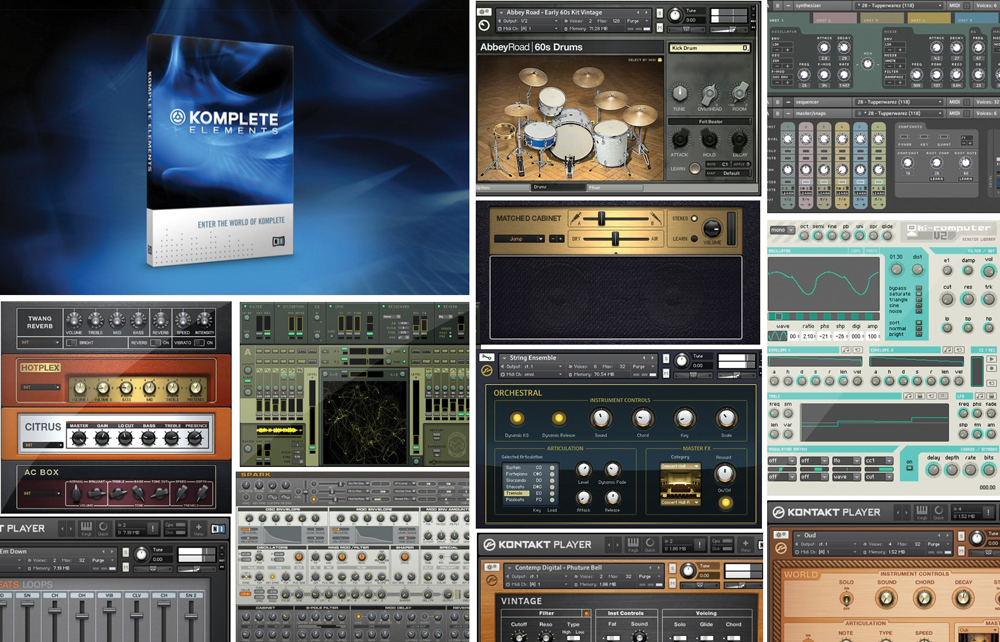Toggle Stereo option on Matched Cabinet
This screenshot has height=642, width=1000.
click(x=695, y=219)
